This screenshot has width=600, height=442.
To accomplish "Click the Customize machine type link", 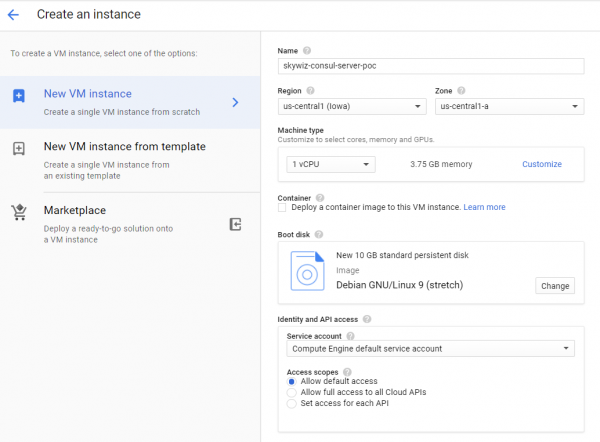I will tap(542, 164).
